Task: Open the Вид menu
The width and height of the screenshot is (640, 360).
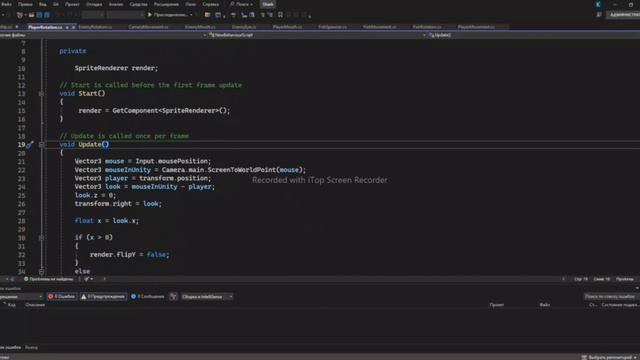Action: pos(42,4)
